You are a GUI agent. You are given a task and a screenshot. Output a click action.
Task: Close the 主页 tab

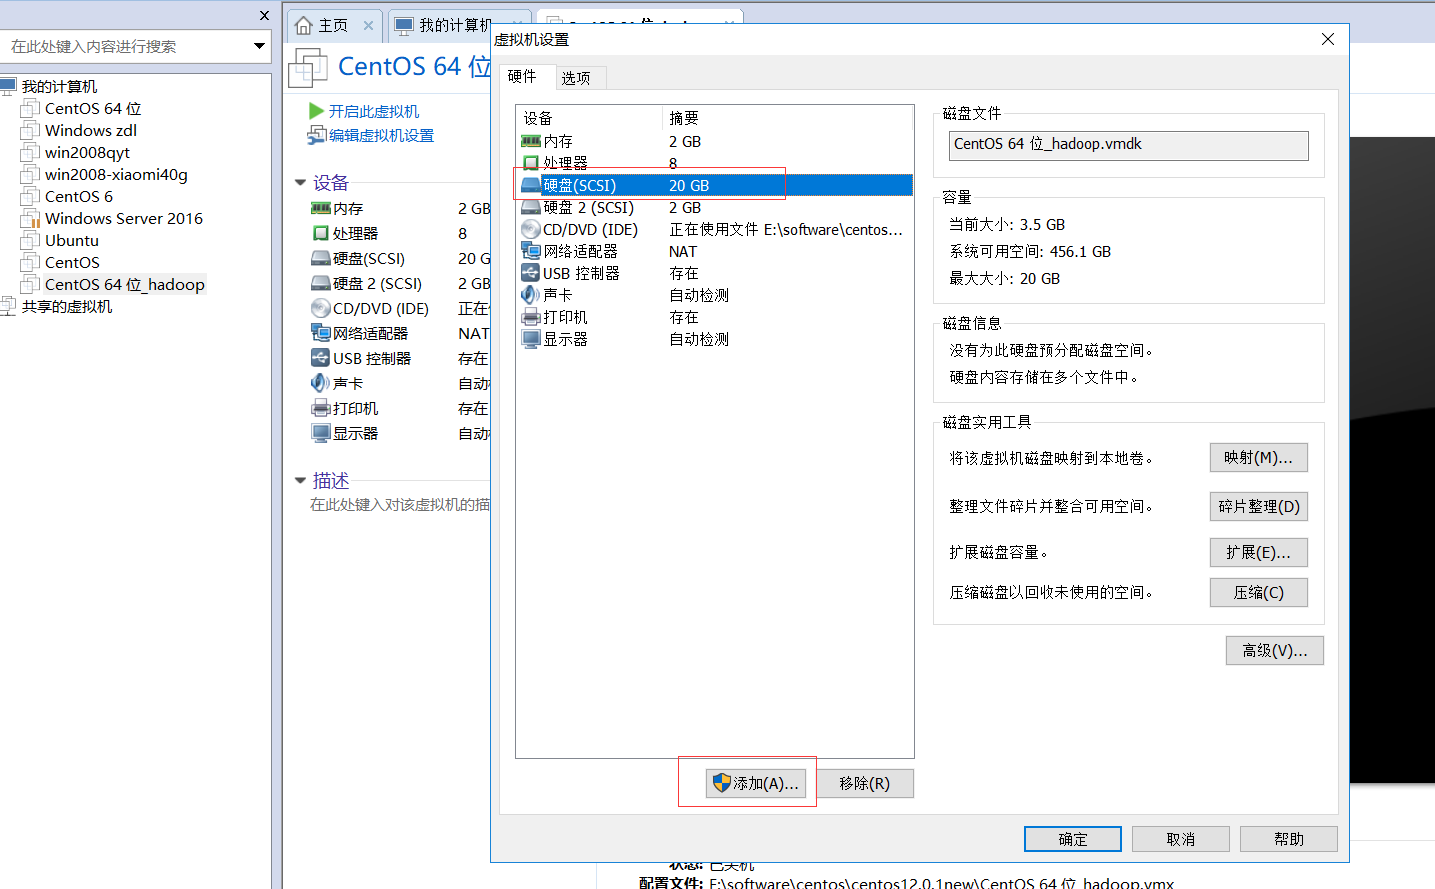(x=368, y=25)
